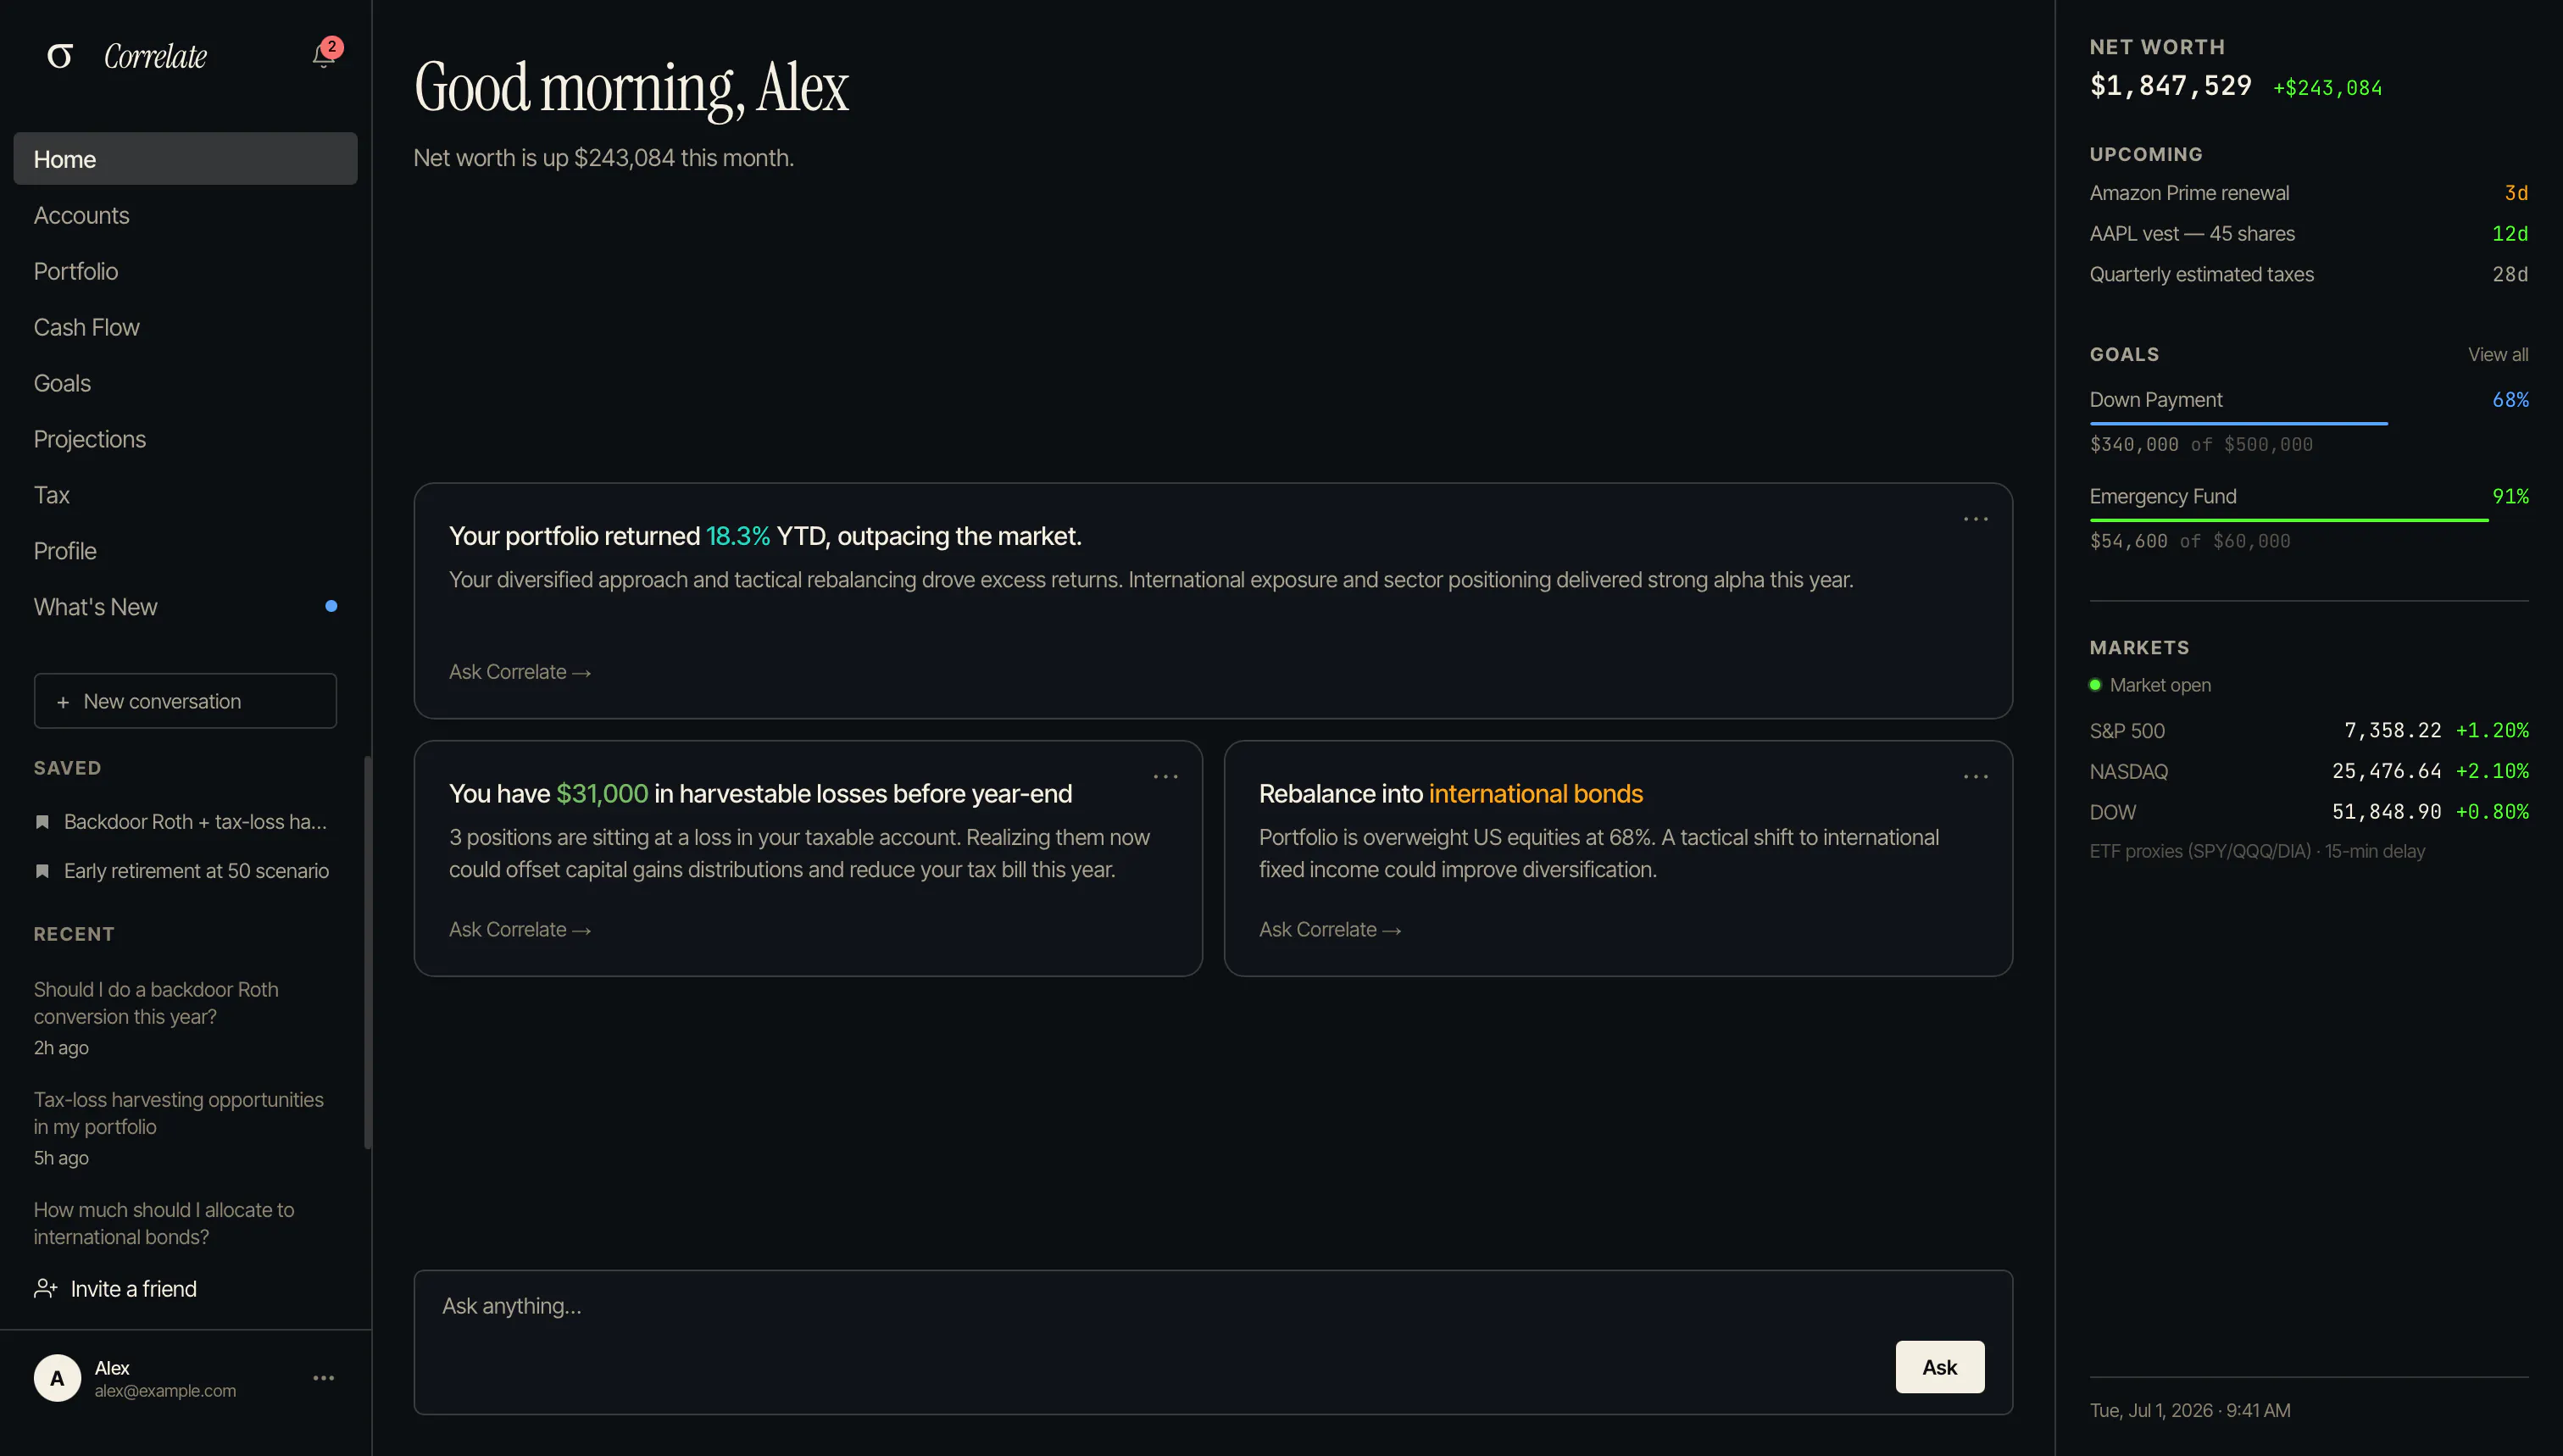Click alex@example.com email text
2563x1456 pixels.
165,1391
